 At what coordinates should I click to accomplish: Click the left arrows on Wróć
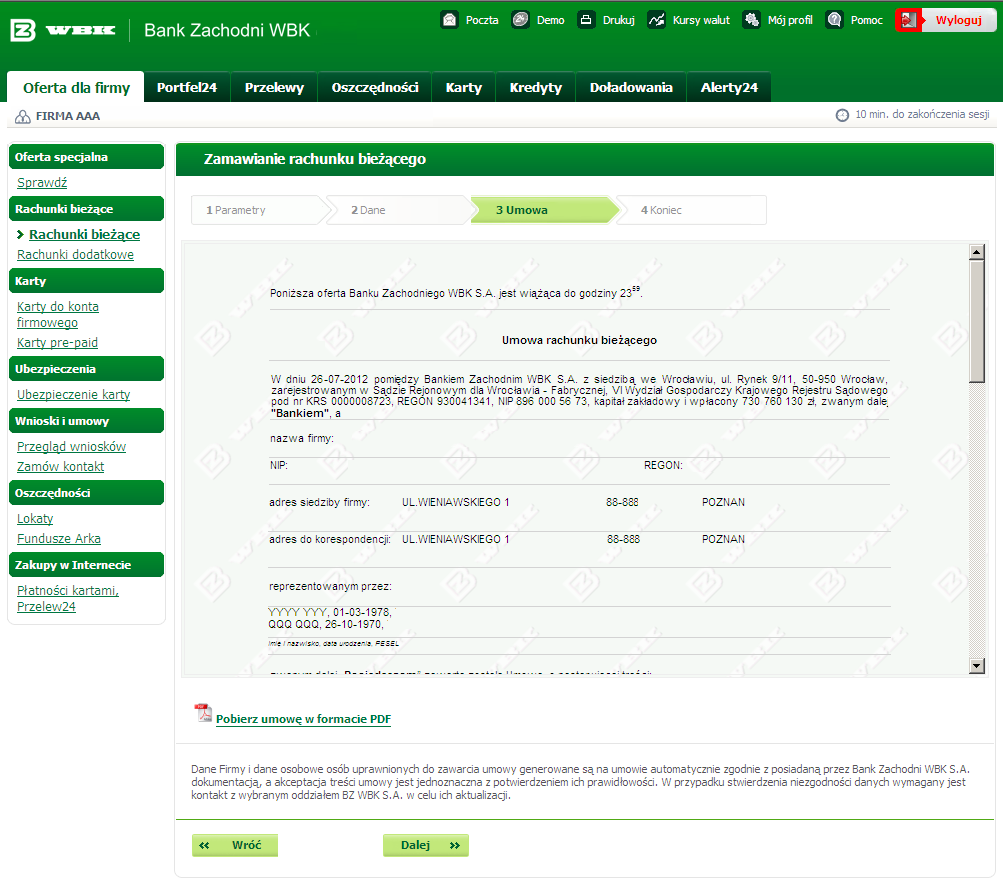tap(204, 845)
